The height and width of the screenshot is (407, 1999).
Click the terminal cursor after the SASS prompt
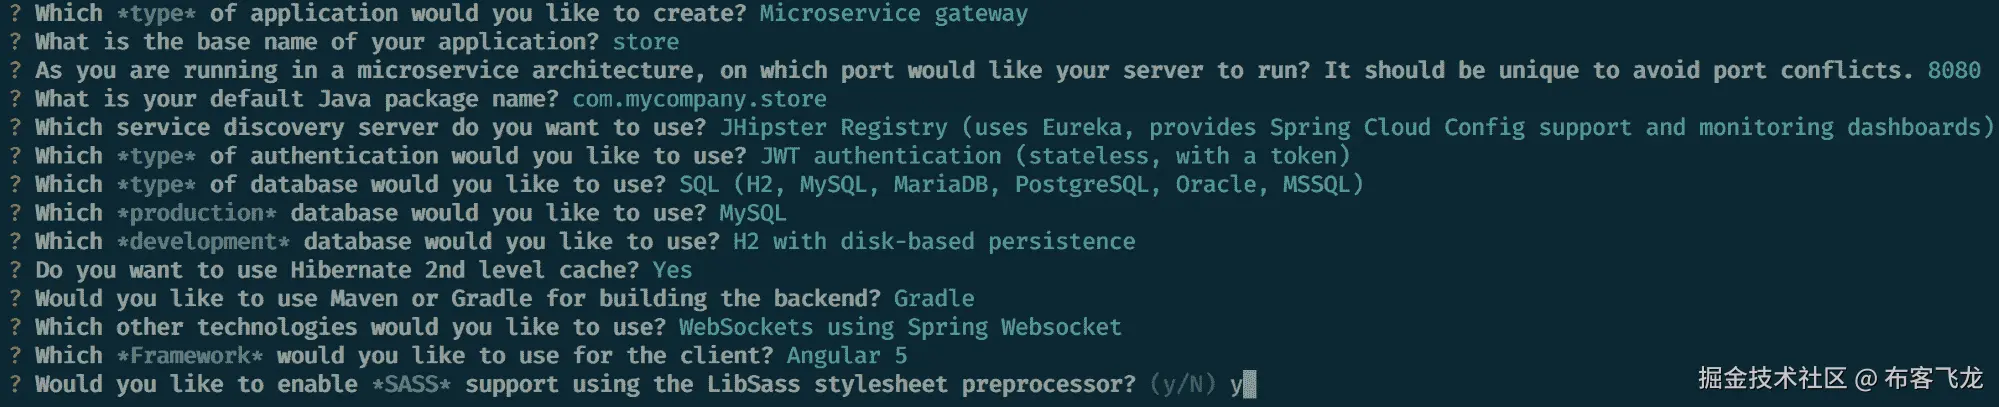[1250, 385]
